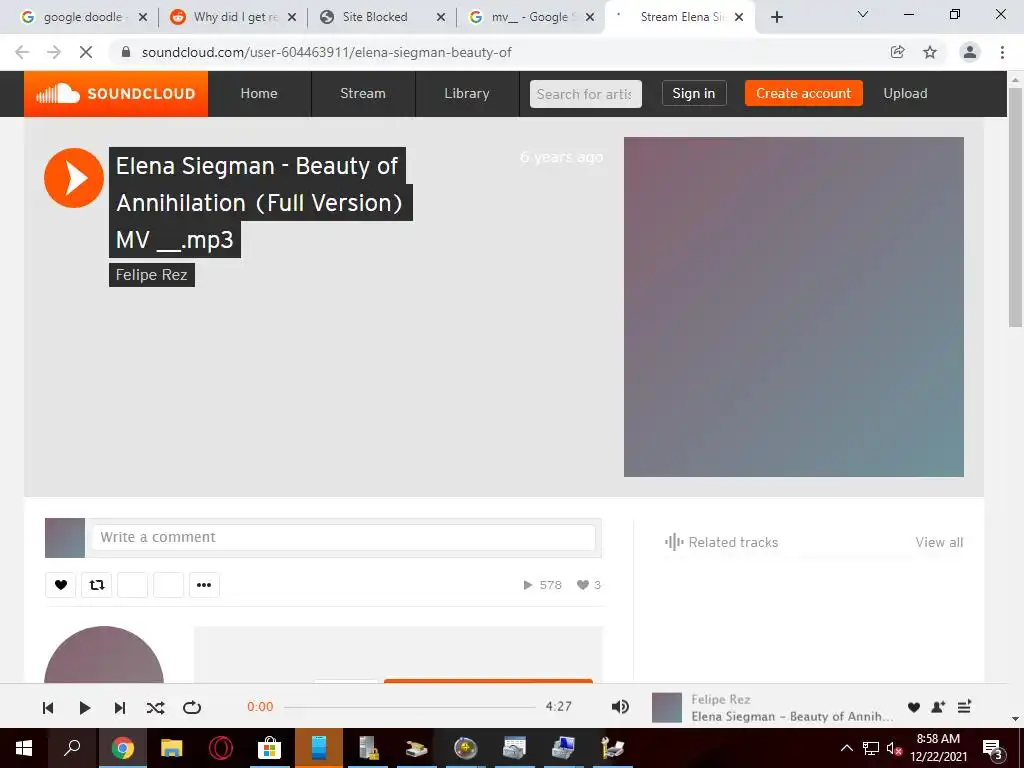Click the page vertical scrollbar
Image resolution: width=1024 pixels, height=768 pixels.
pyautogui.click(x=1015, y=206)
